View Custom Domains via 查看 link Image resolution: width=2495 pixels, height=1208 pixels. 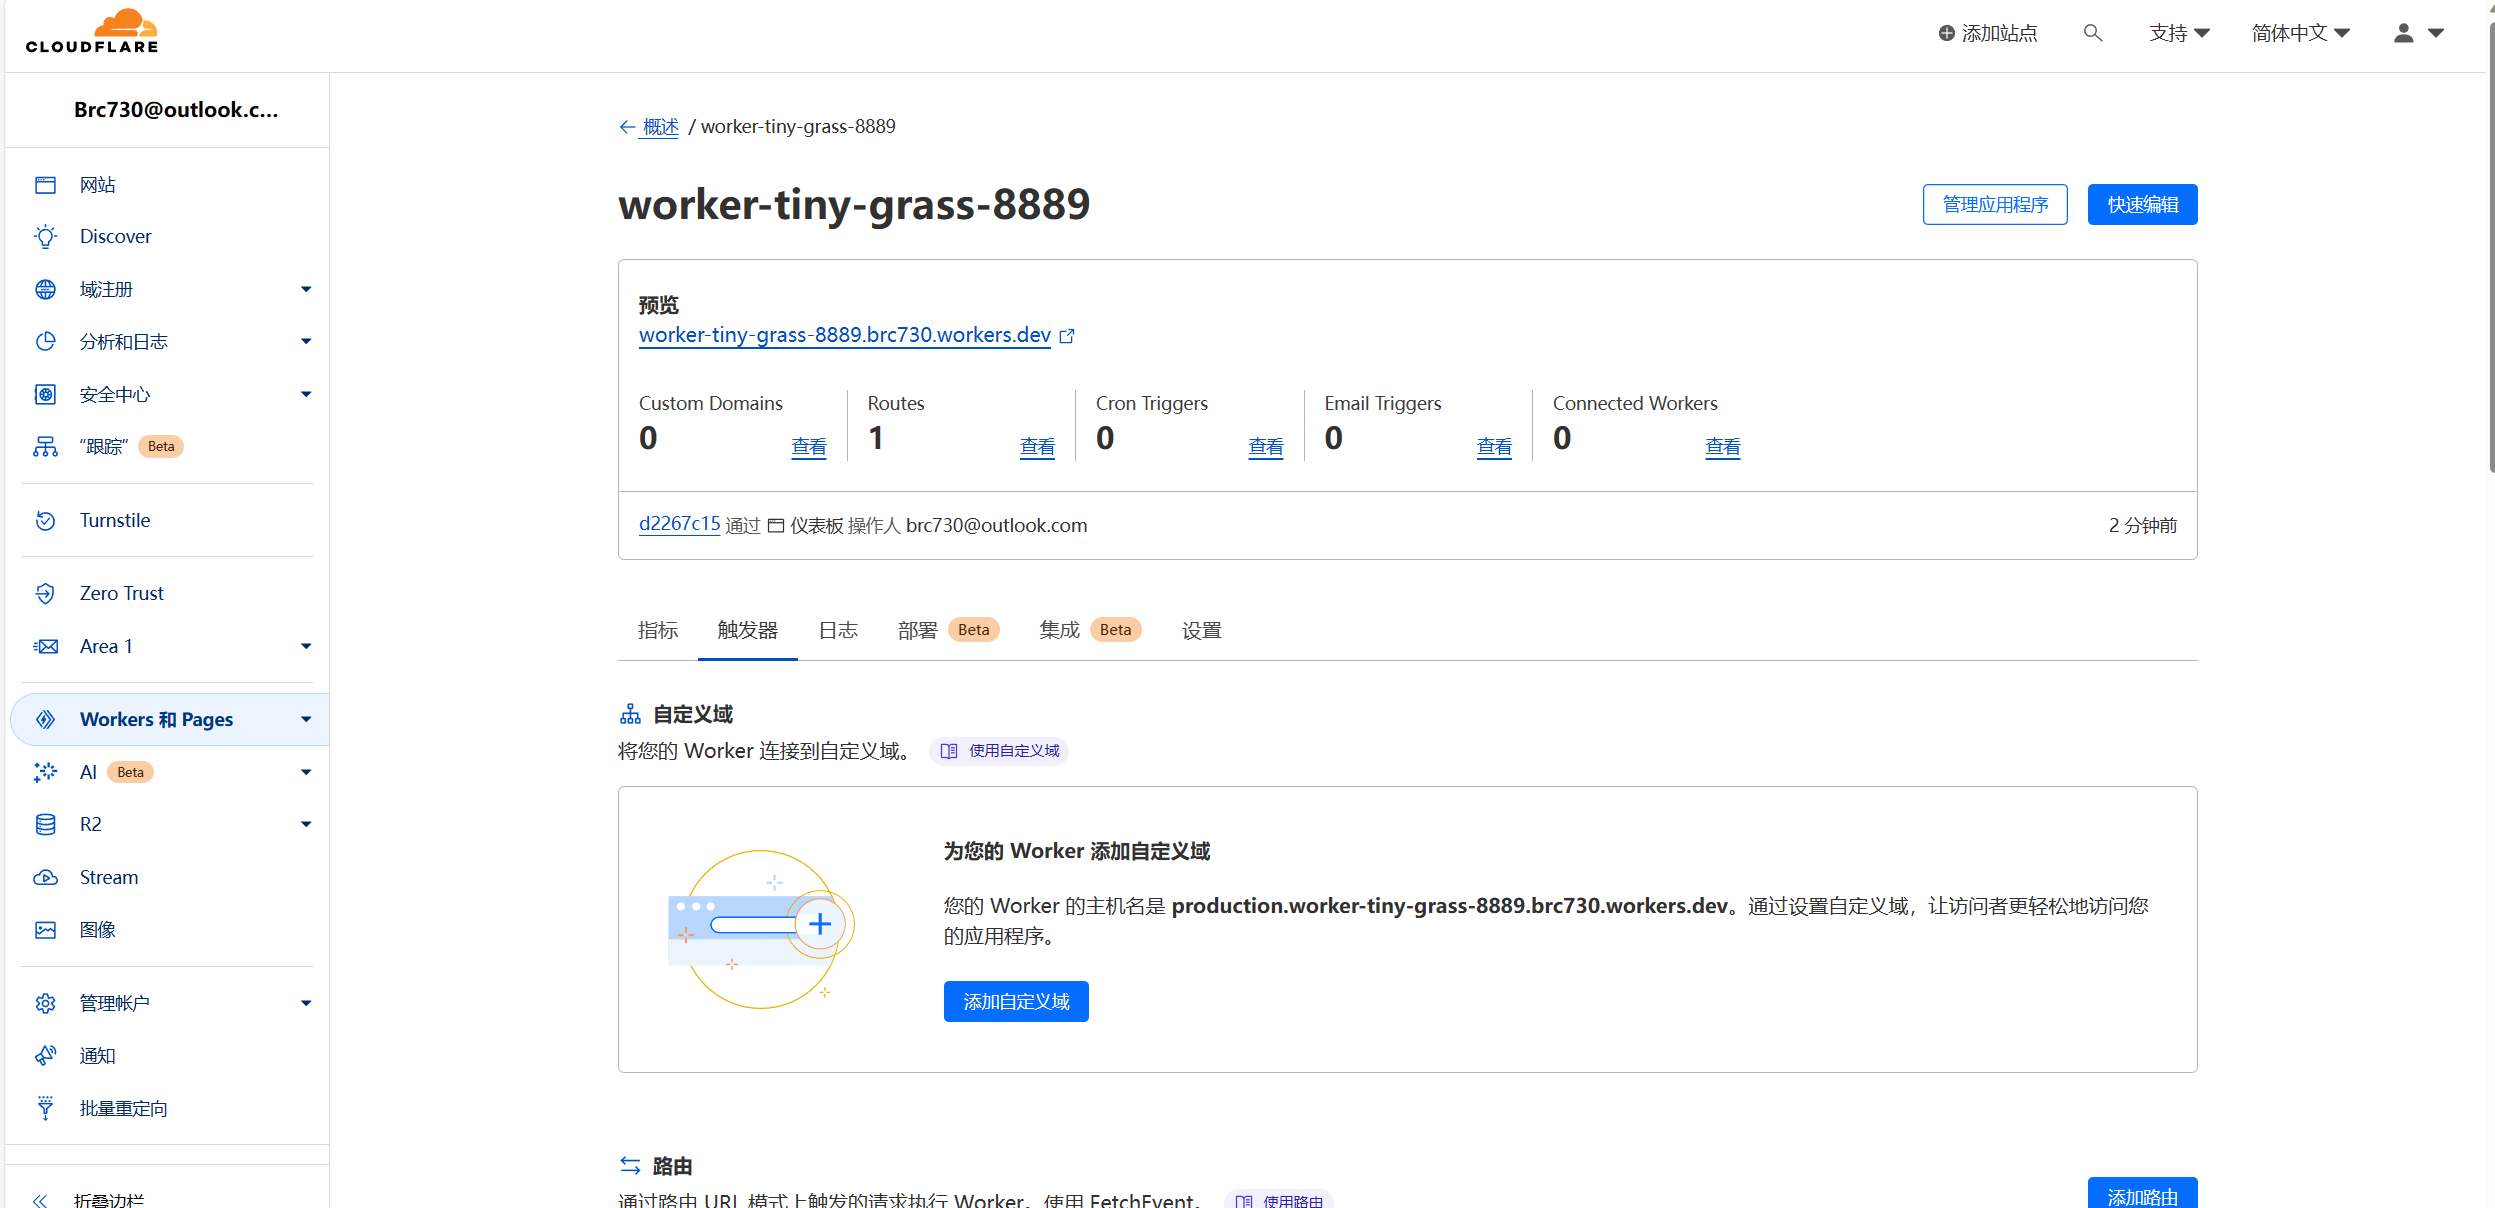tap(809, 447)
